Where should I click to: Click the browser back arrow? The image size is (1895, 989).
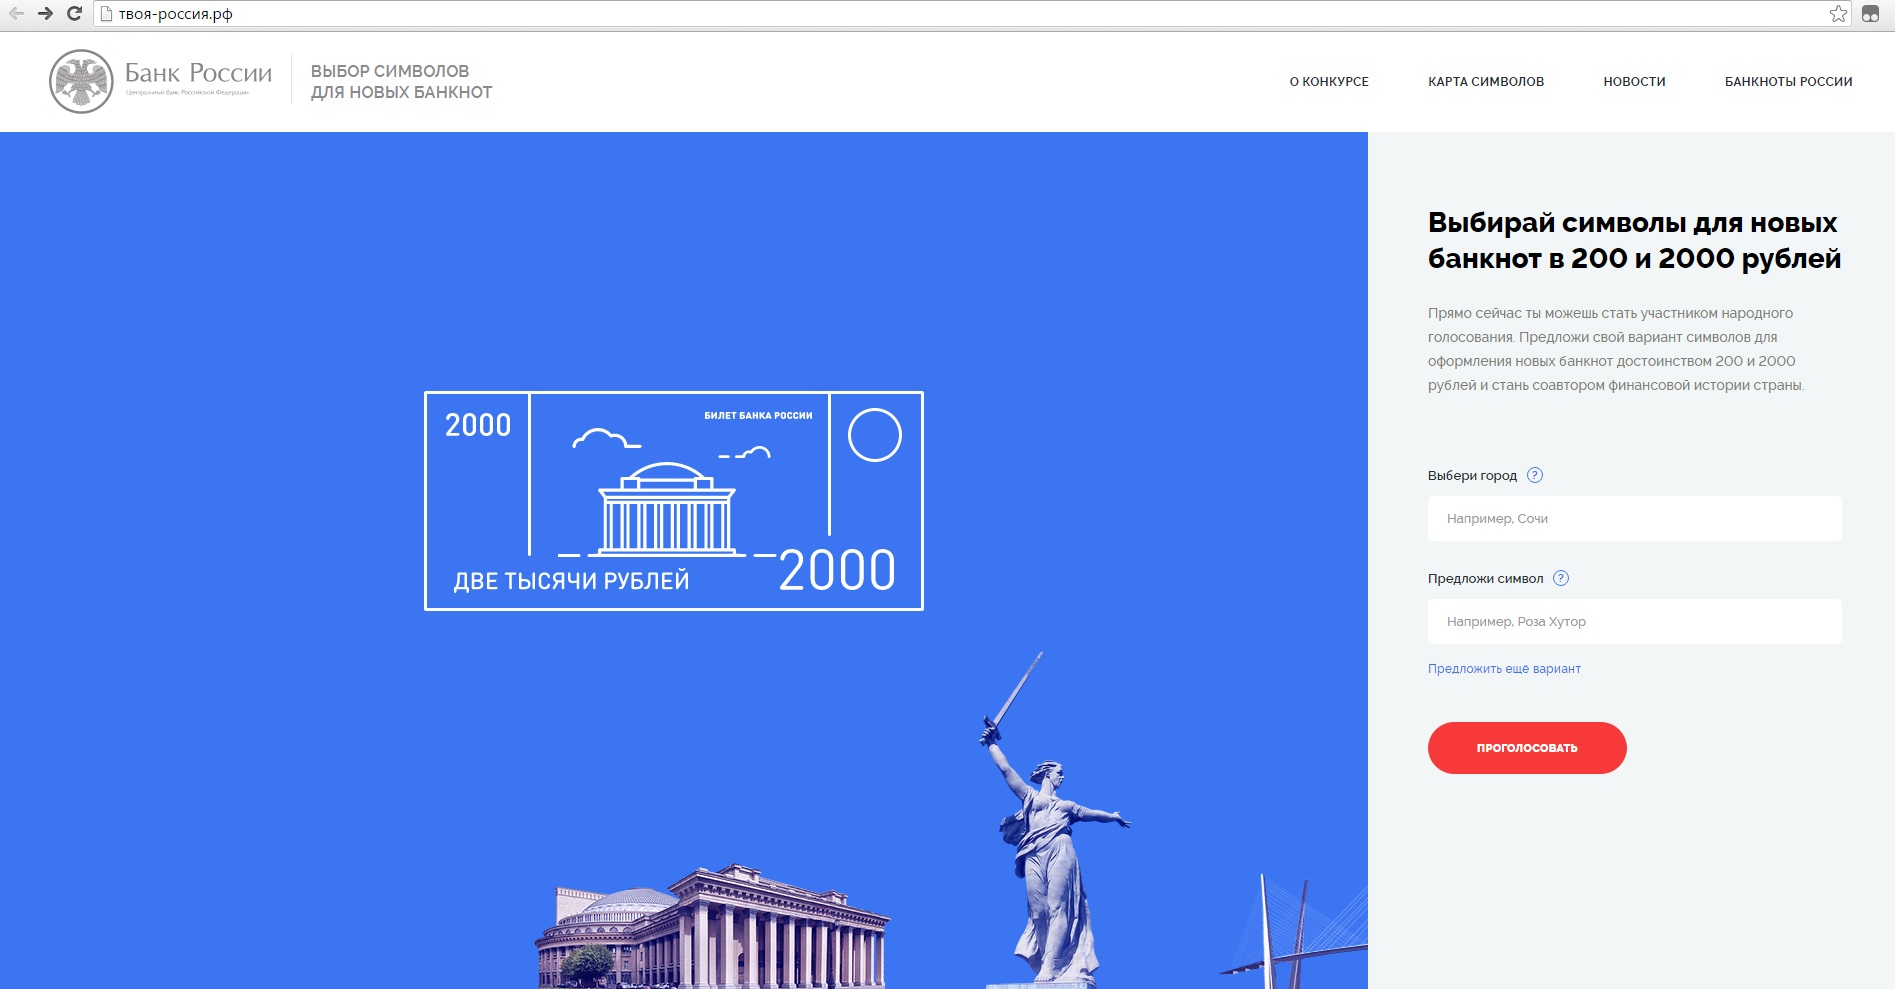point(16,14)
